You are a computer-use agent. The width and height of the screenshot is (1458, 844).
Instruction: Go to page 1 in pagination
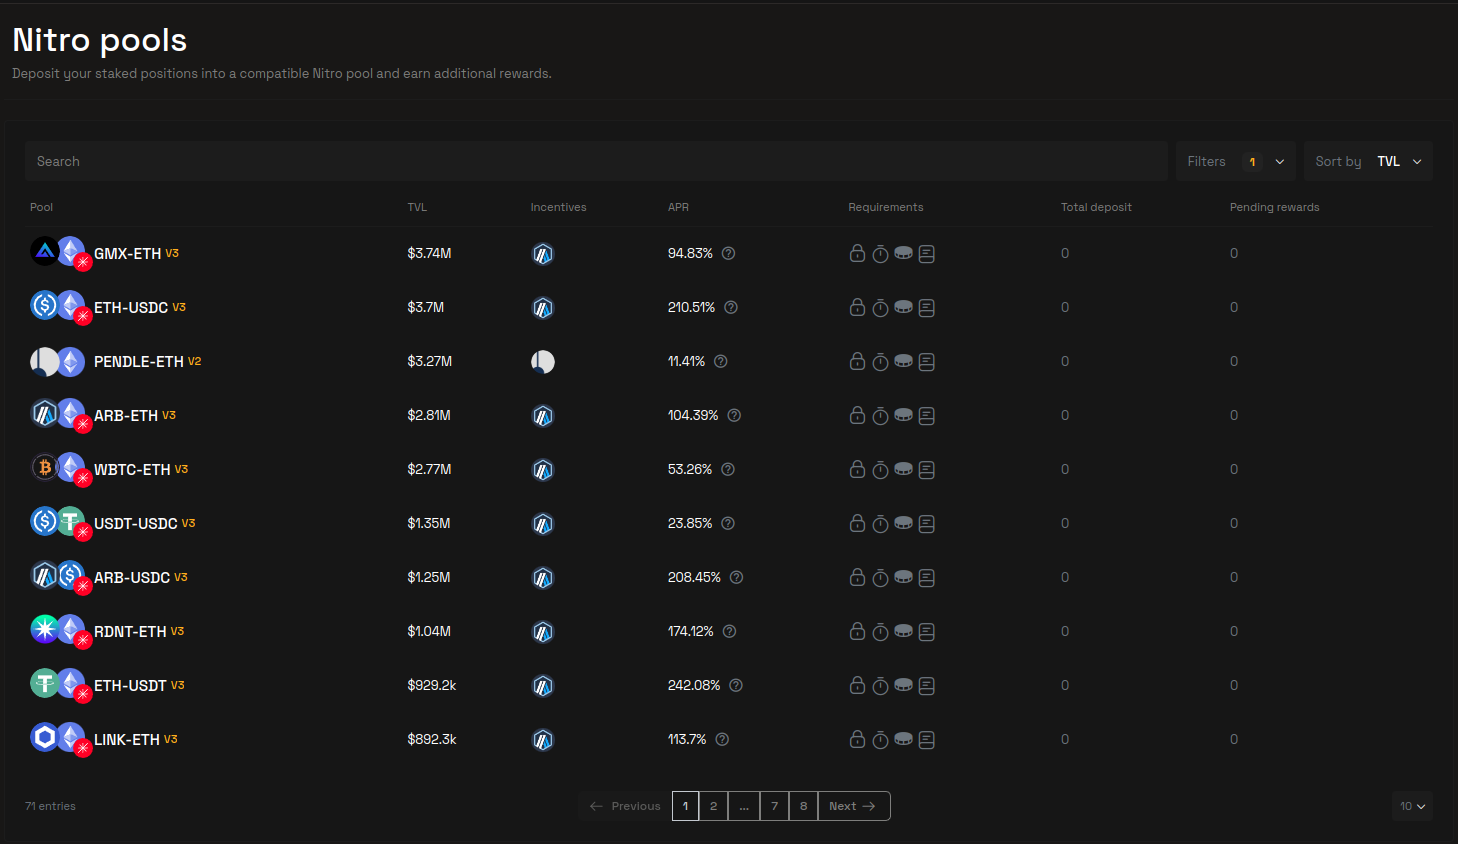[685, 806]
